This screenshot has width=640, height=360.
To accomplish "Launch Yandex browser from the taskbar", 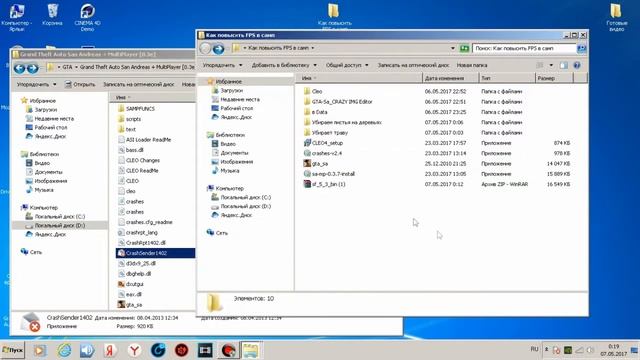I will click(134, 350).
